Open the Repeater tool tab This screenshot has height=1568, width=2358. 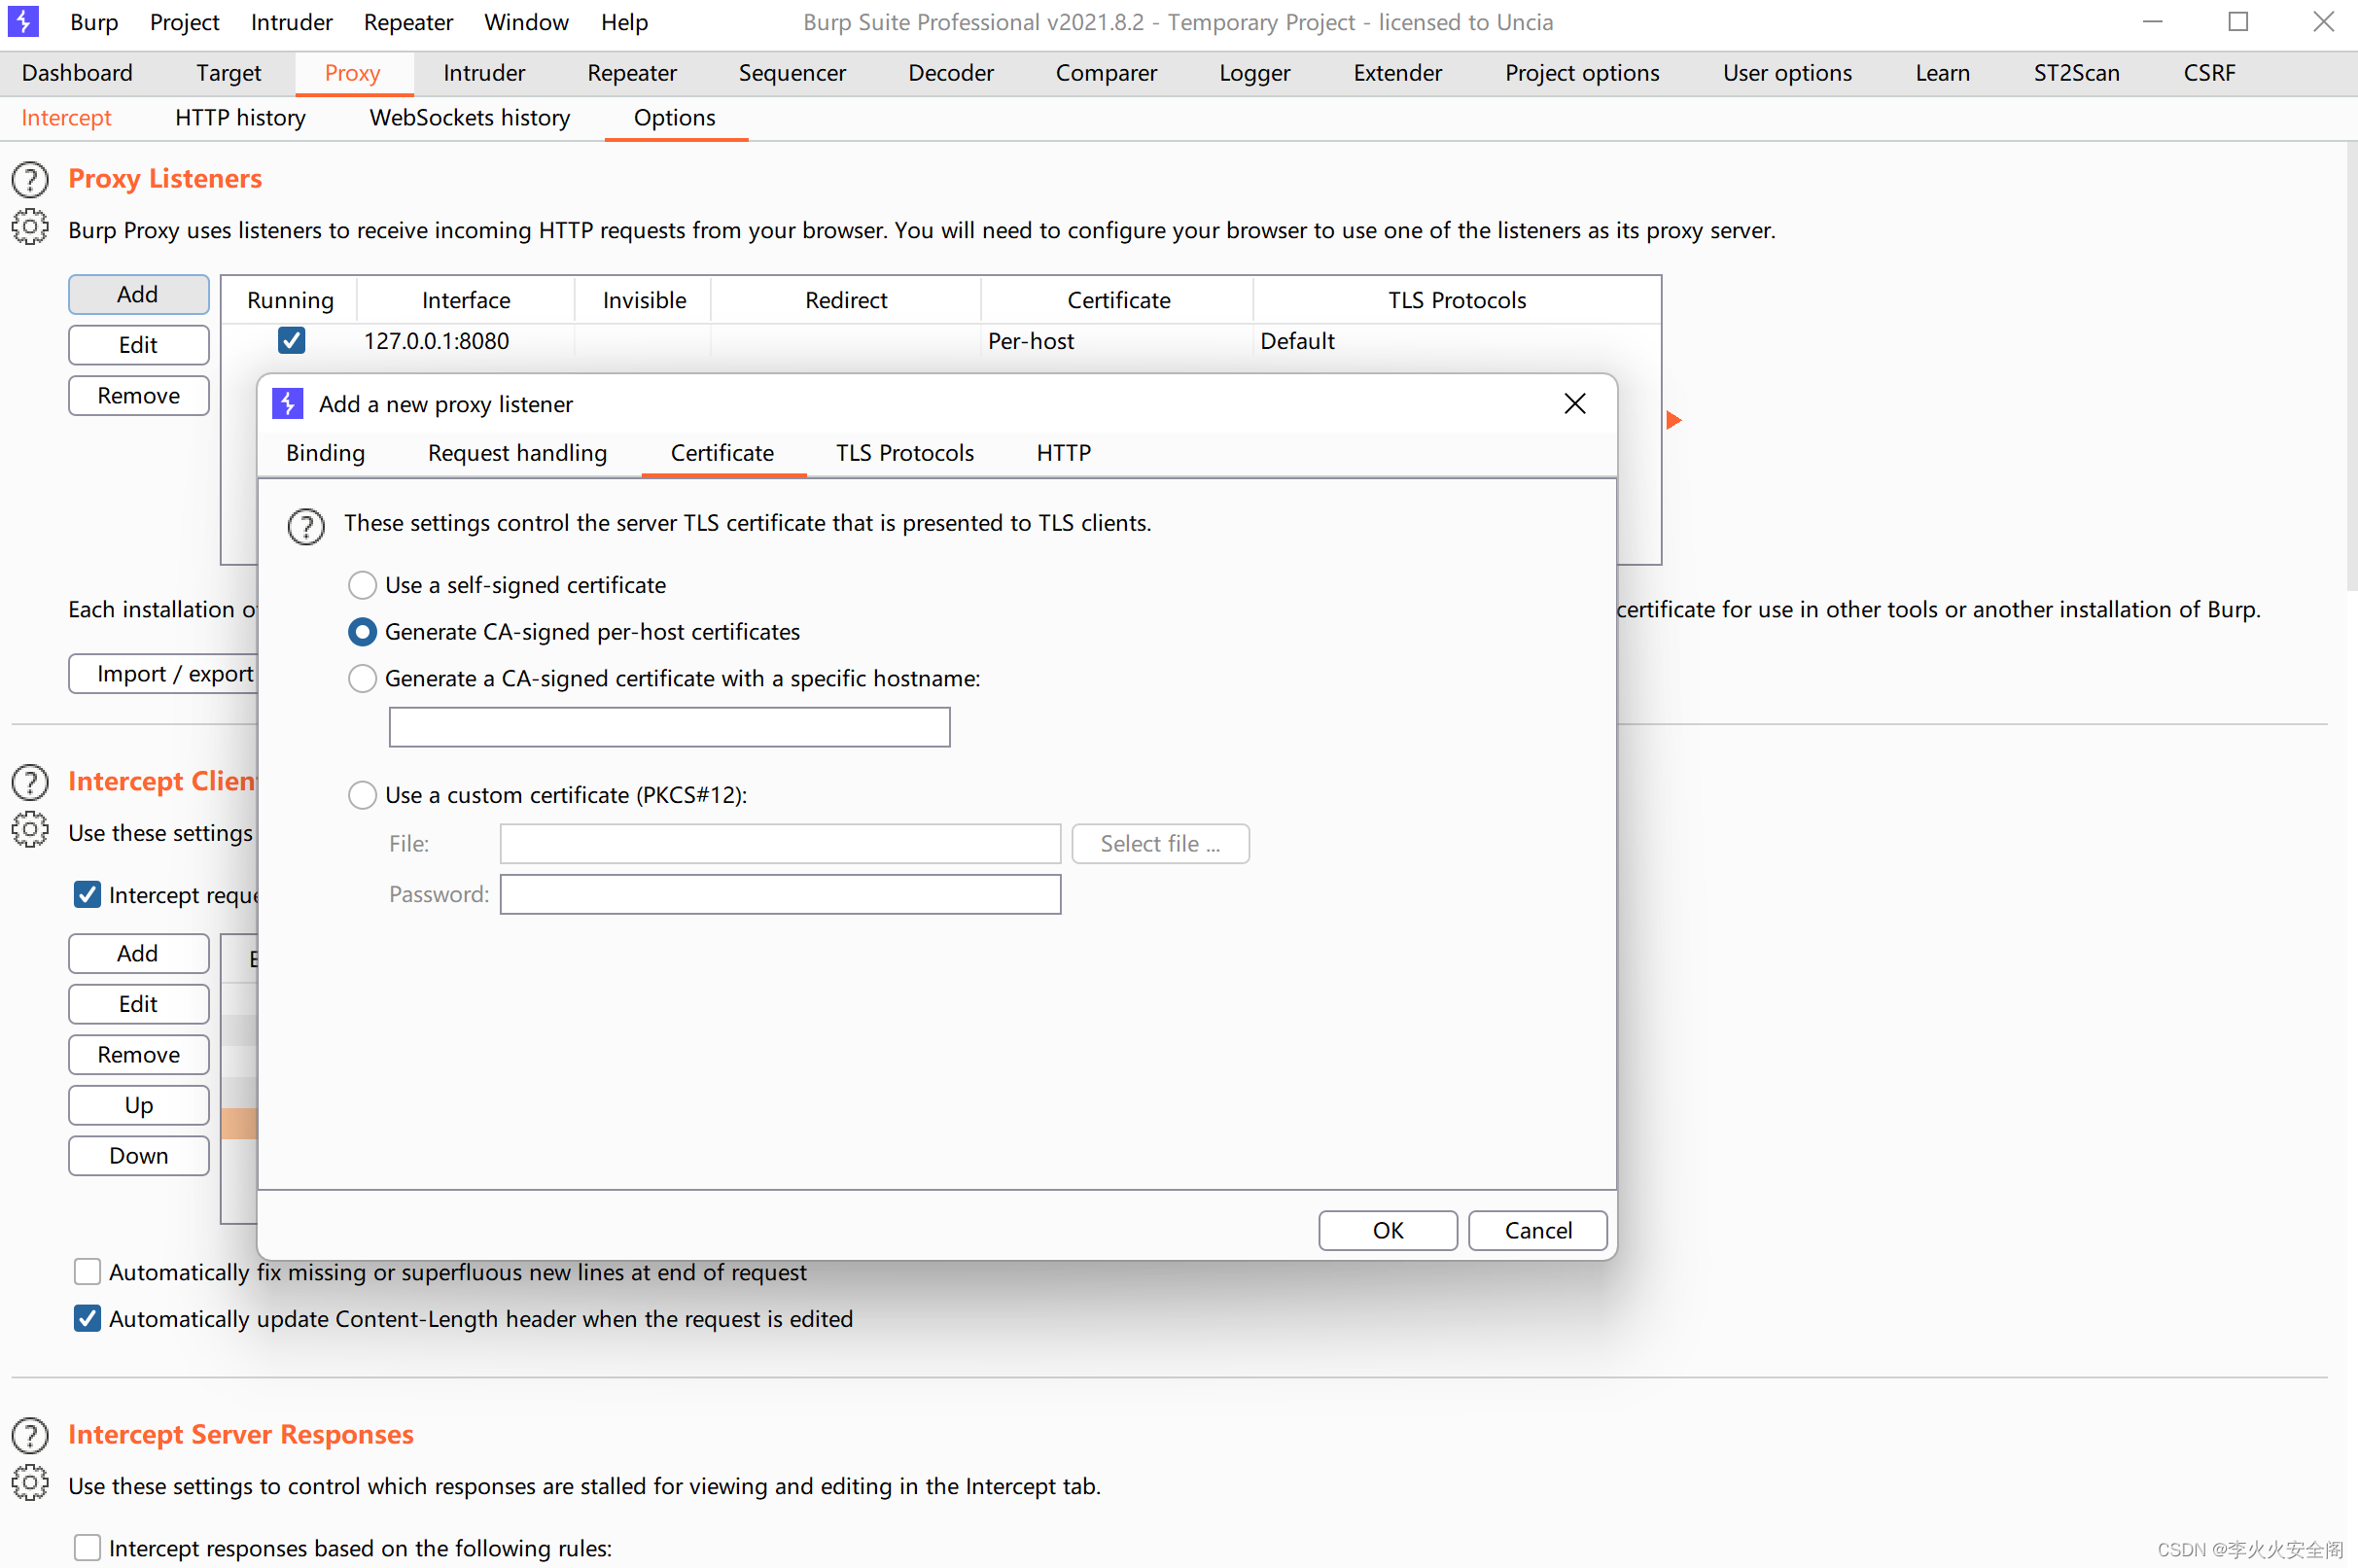pos(632,73)
